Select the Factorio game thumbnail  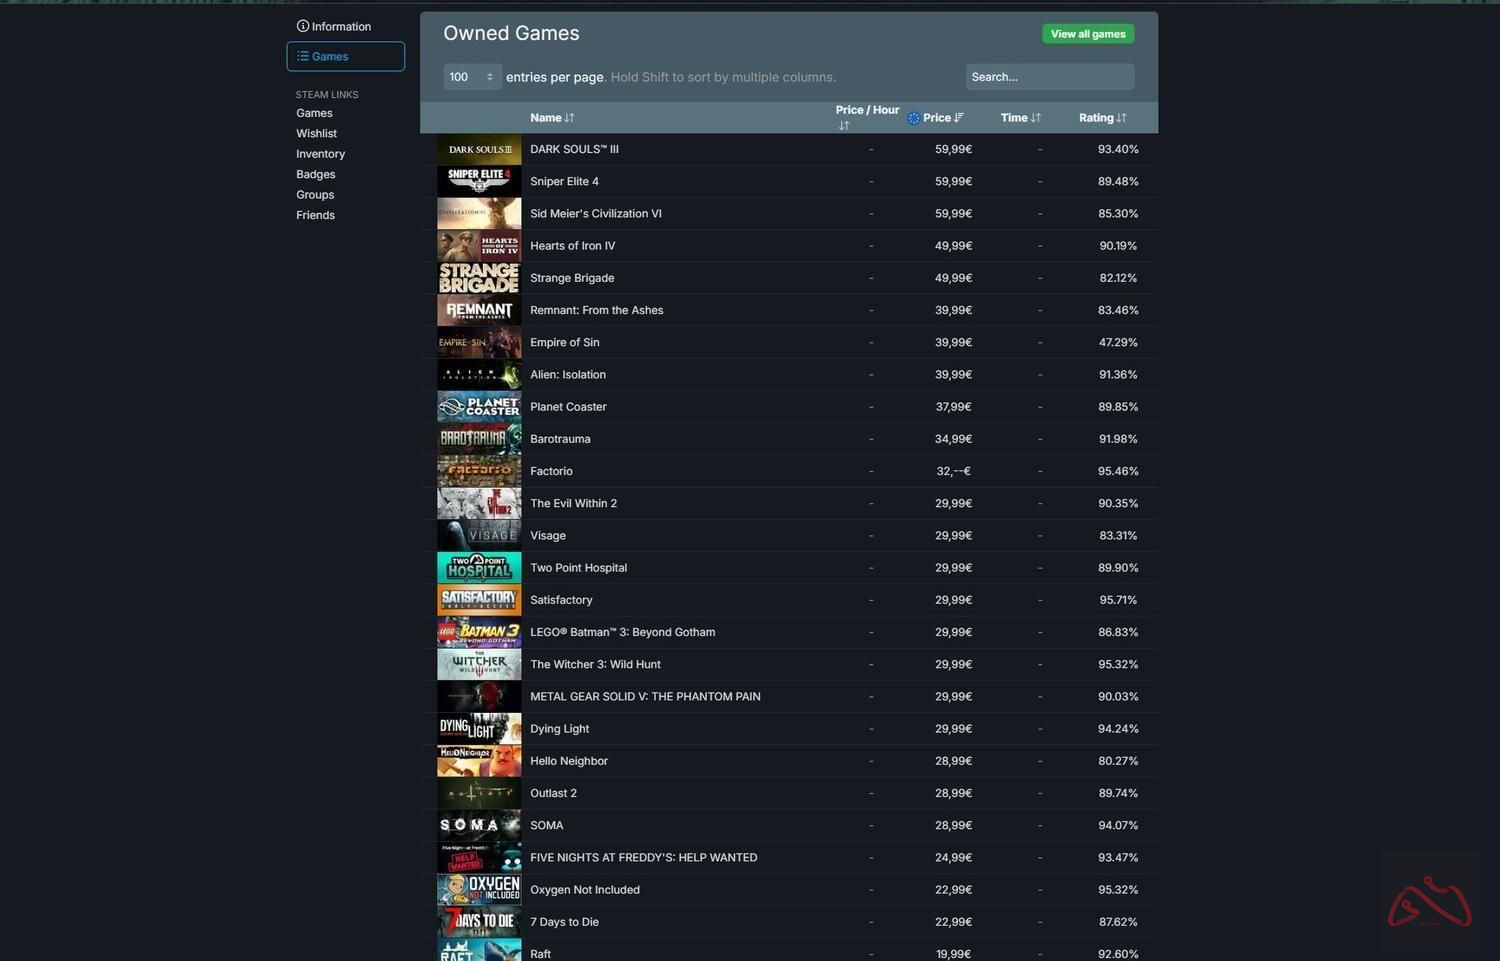(x=479, y=471)
